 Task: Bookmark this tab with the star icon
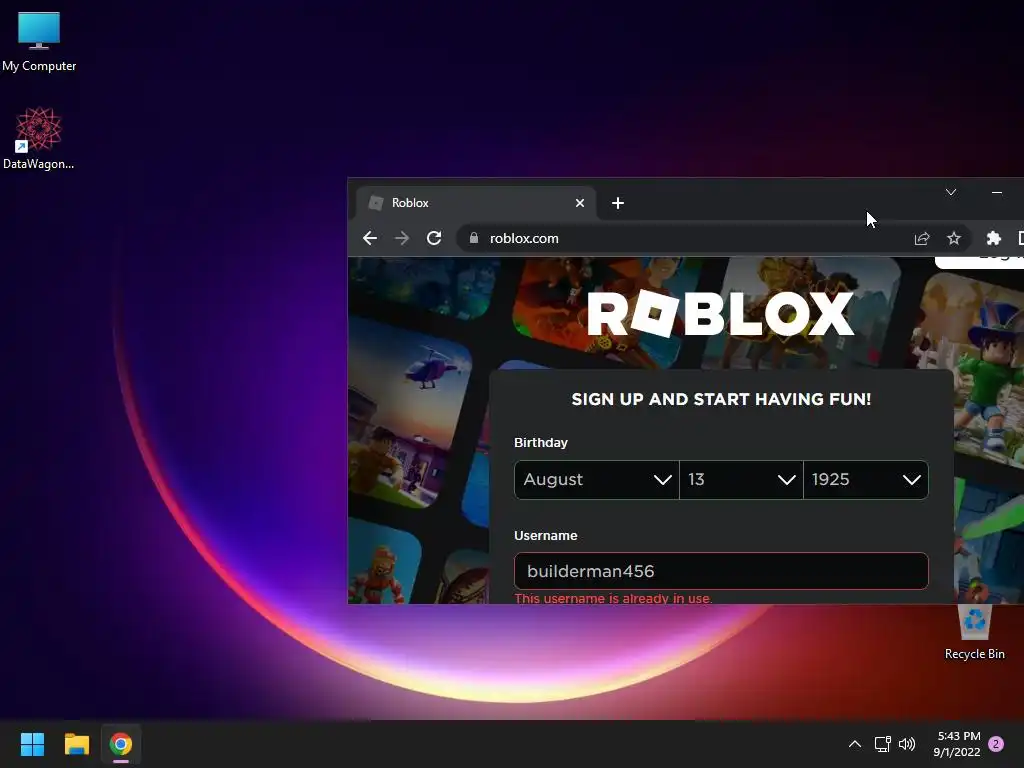[x=953, y=238]
